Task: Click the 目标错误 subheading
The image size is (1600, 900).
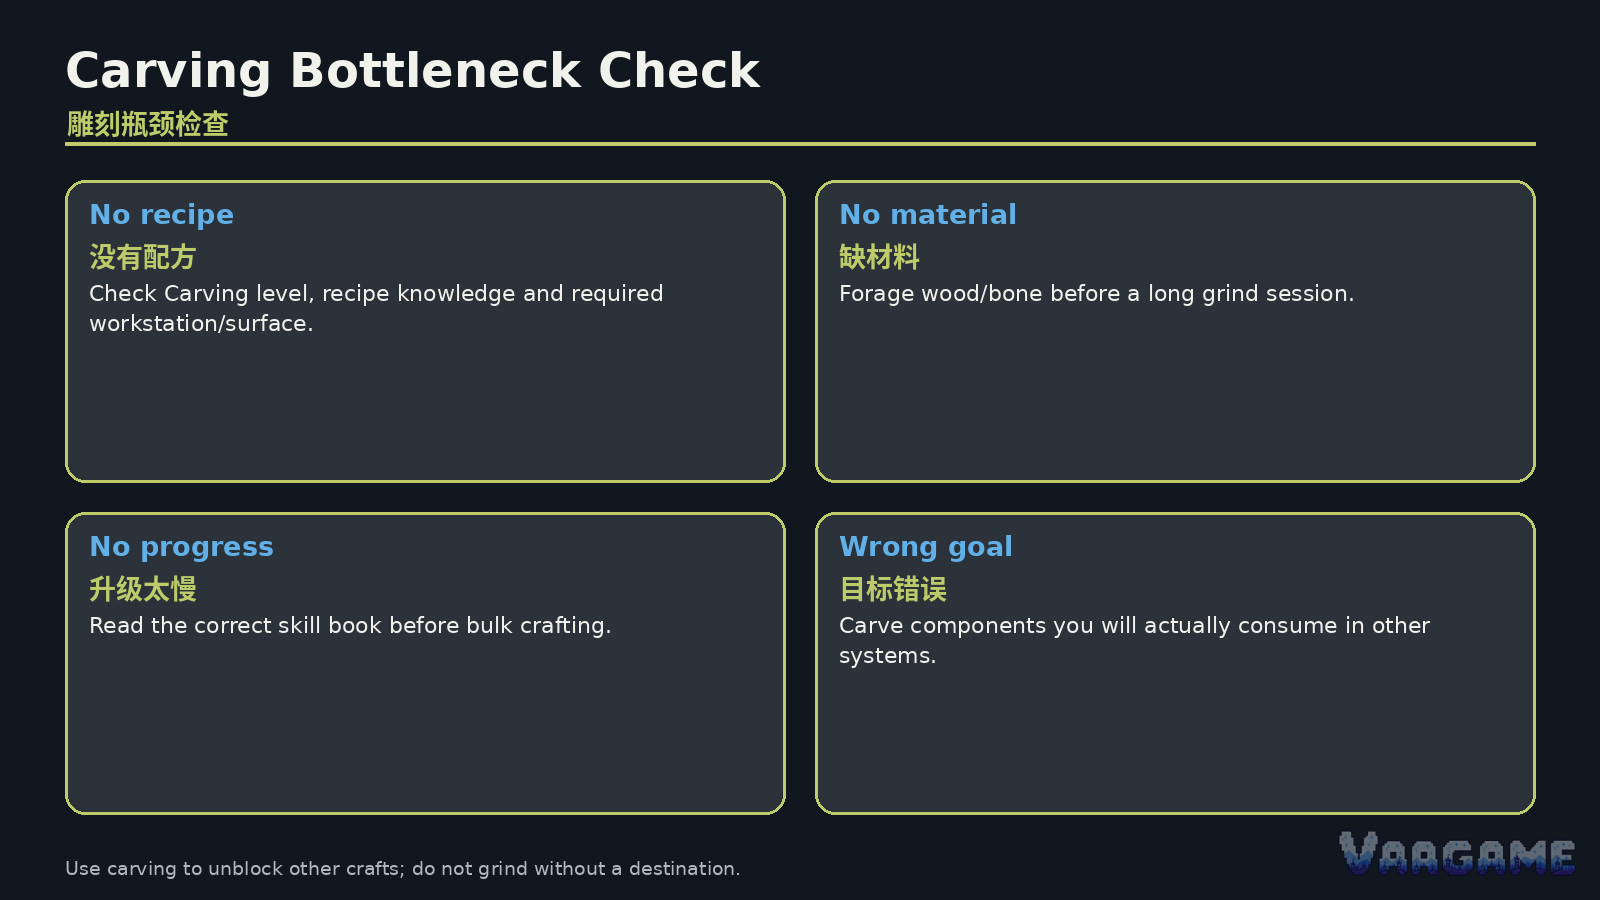Action: click(893, 589)
